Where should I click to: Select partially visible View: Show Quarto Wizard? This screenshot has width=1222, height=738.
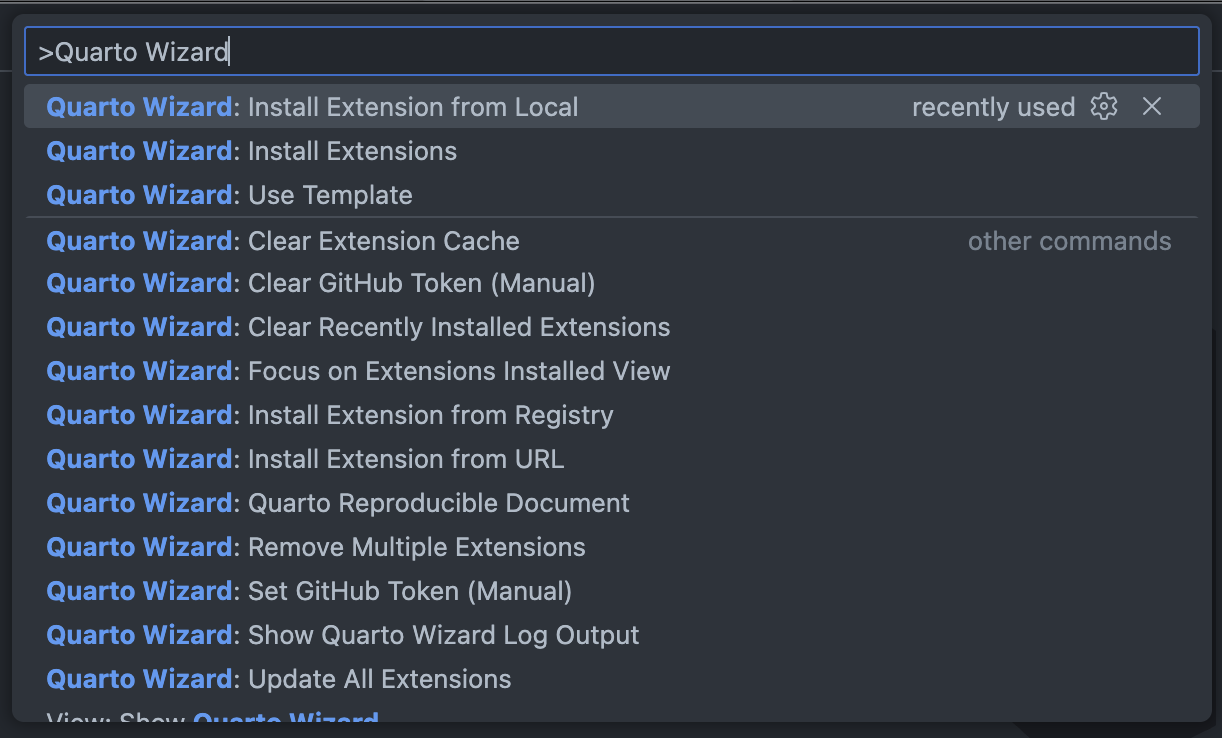coord(213,718)
